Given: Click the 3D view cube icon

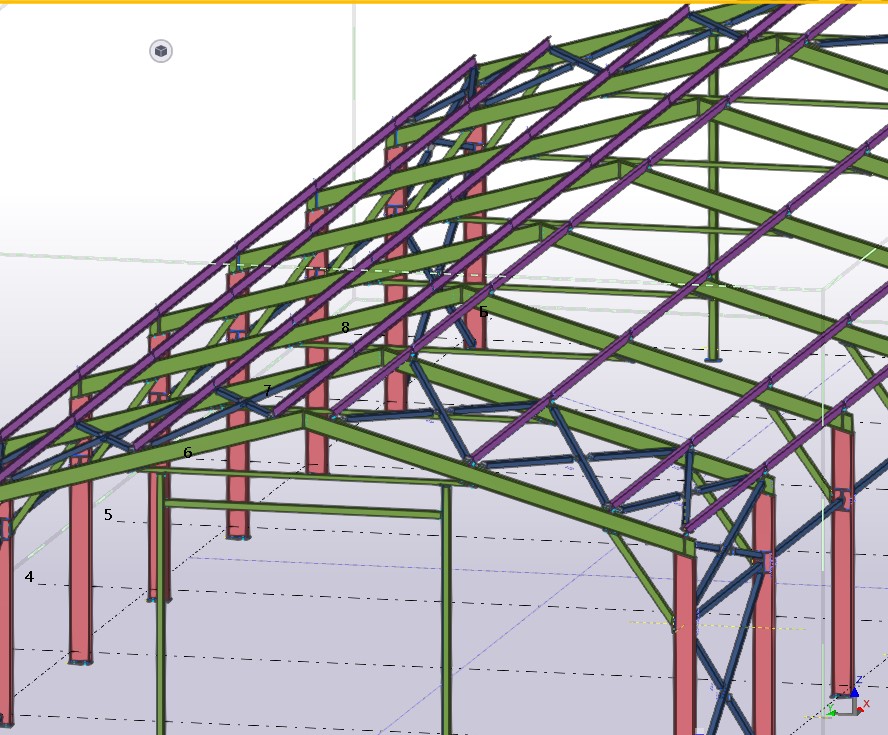Looking at the screenshot, I should [x=161, y=51].
